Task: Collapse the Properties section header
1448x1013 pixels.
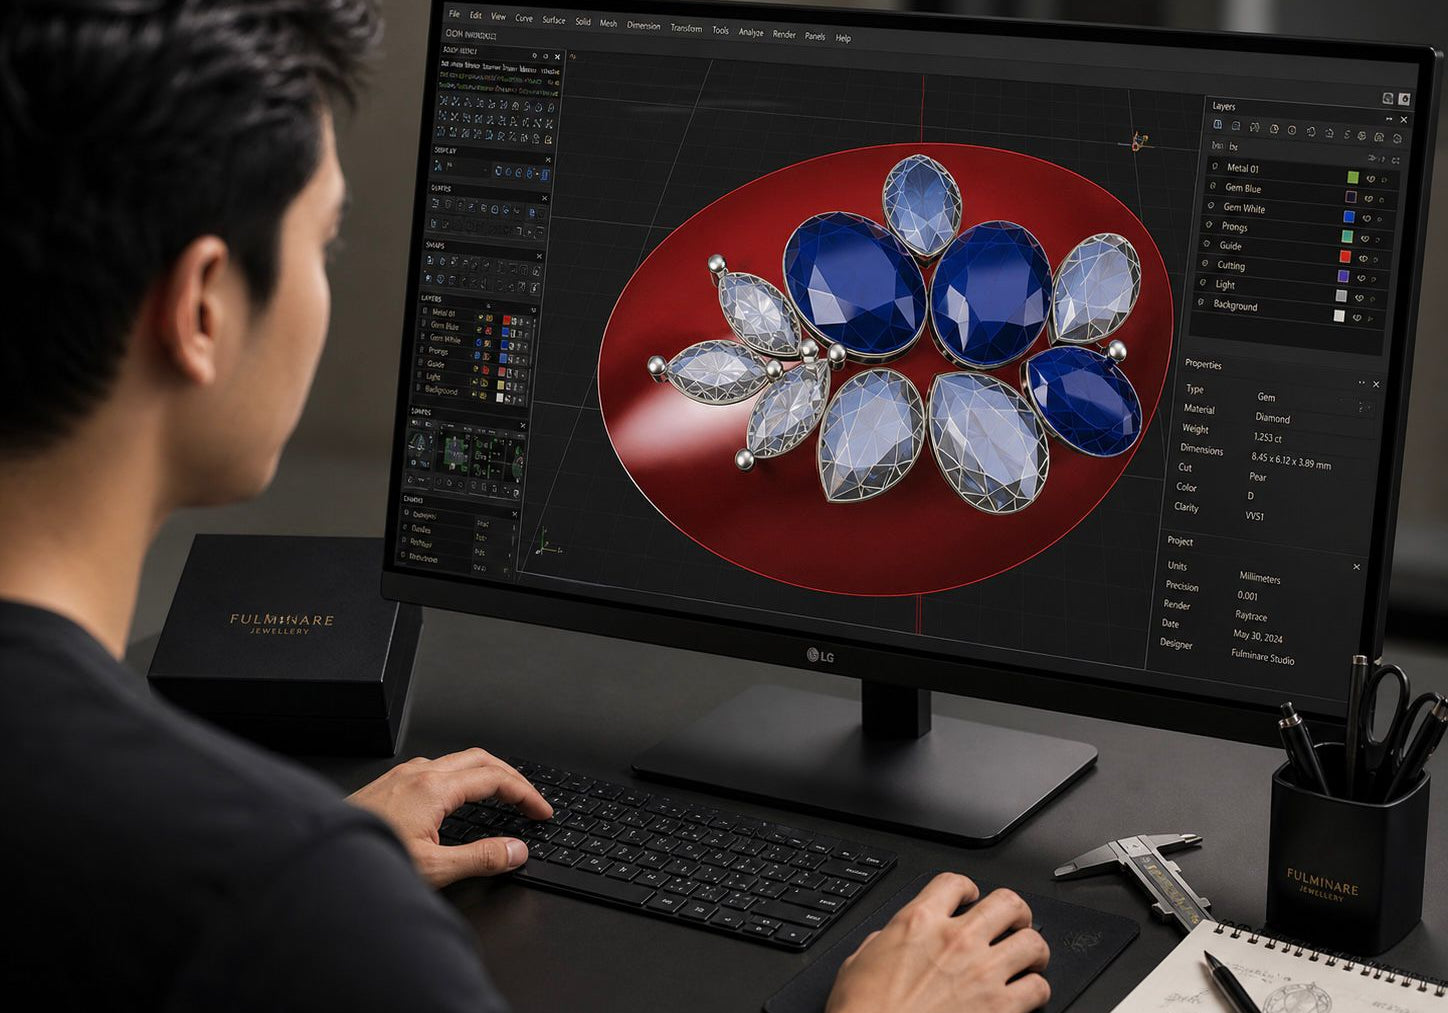Action: pyautogui.click(x=1202, y=364)
